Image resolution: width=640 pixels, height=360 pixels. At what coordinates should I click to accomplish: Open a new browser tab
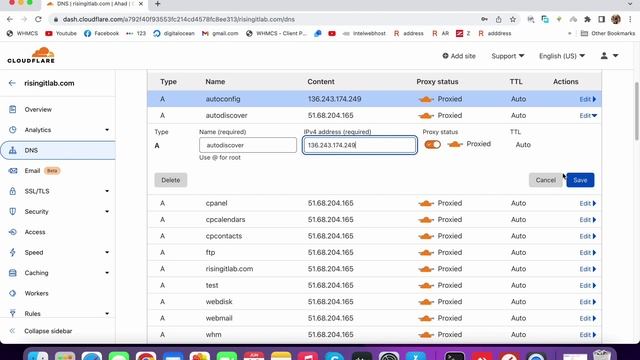click(x=158, y=4)
